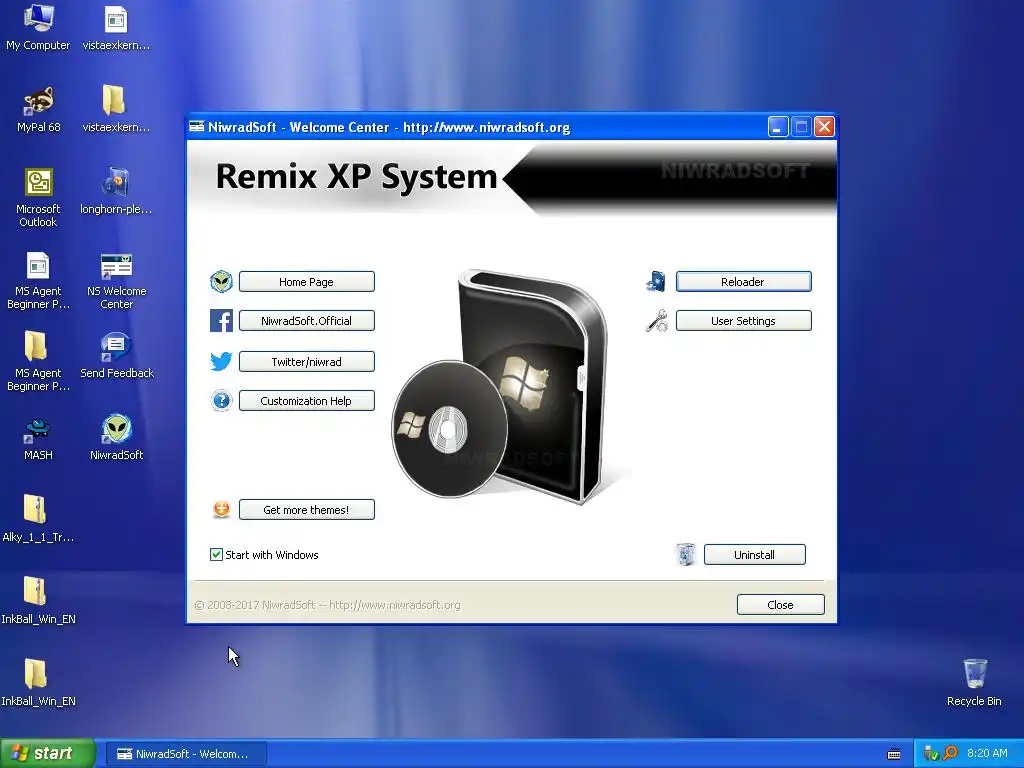The height and width of the screenshot is (768, 1024).
Task: Select the Alky_1_1_Tr... zip folder
Action: (37, 520)
